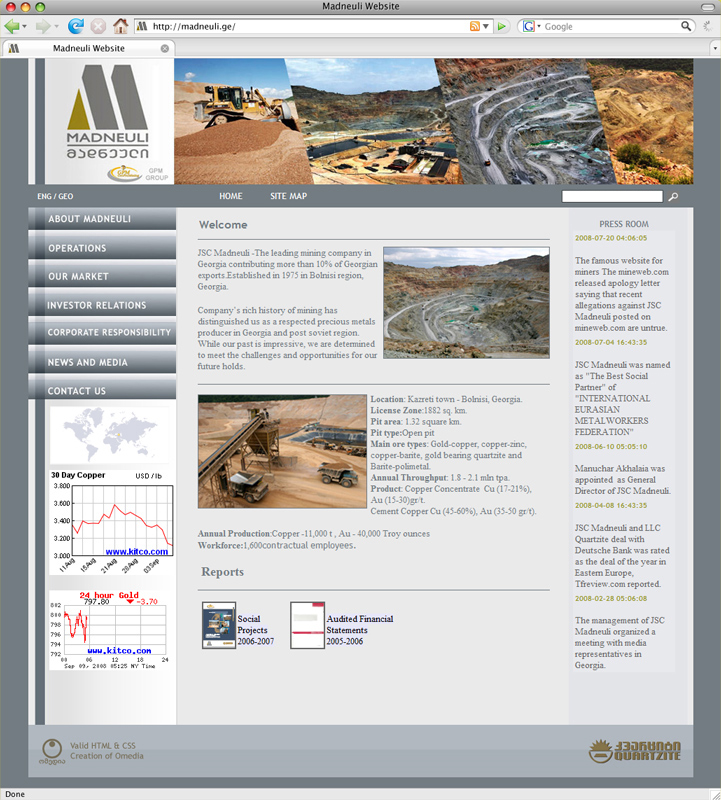
Task: Click the site search magnifier icon
Action: click(x=673, y=196)
